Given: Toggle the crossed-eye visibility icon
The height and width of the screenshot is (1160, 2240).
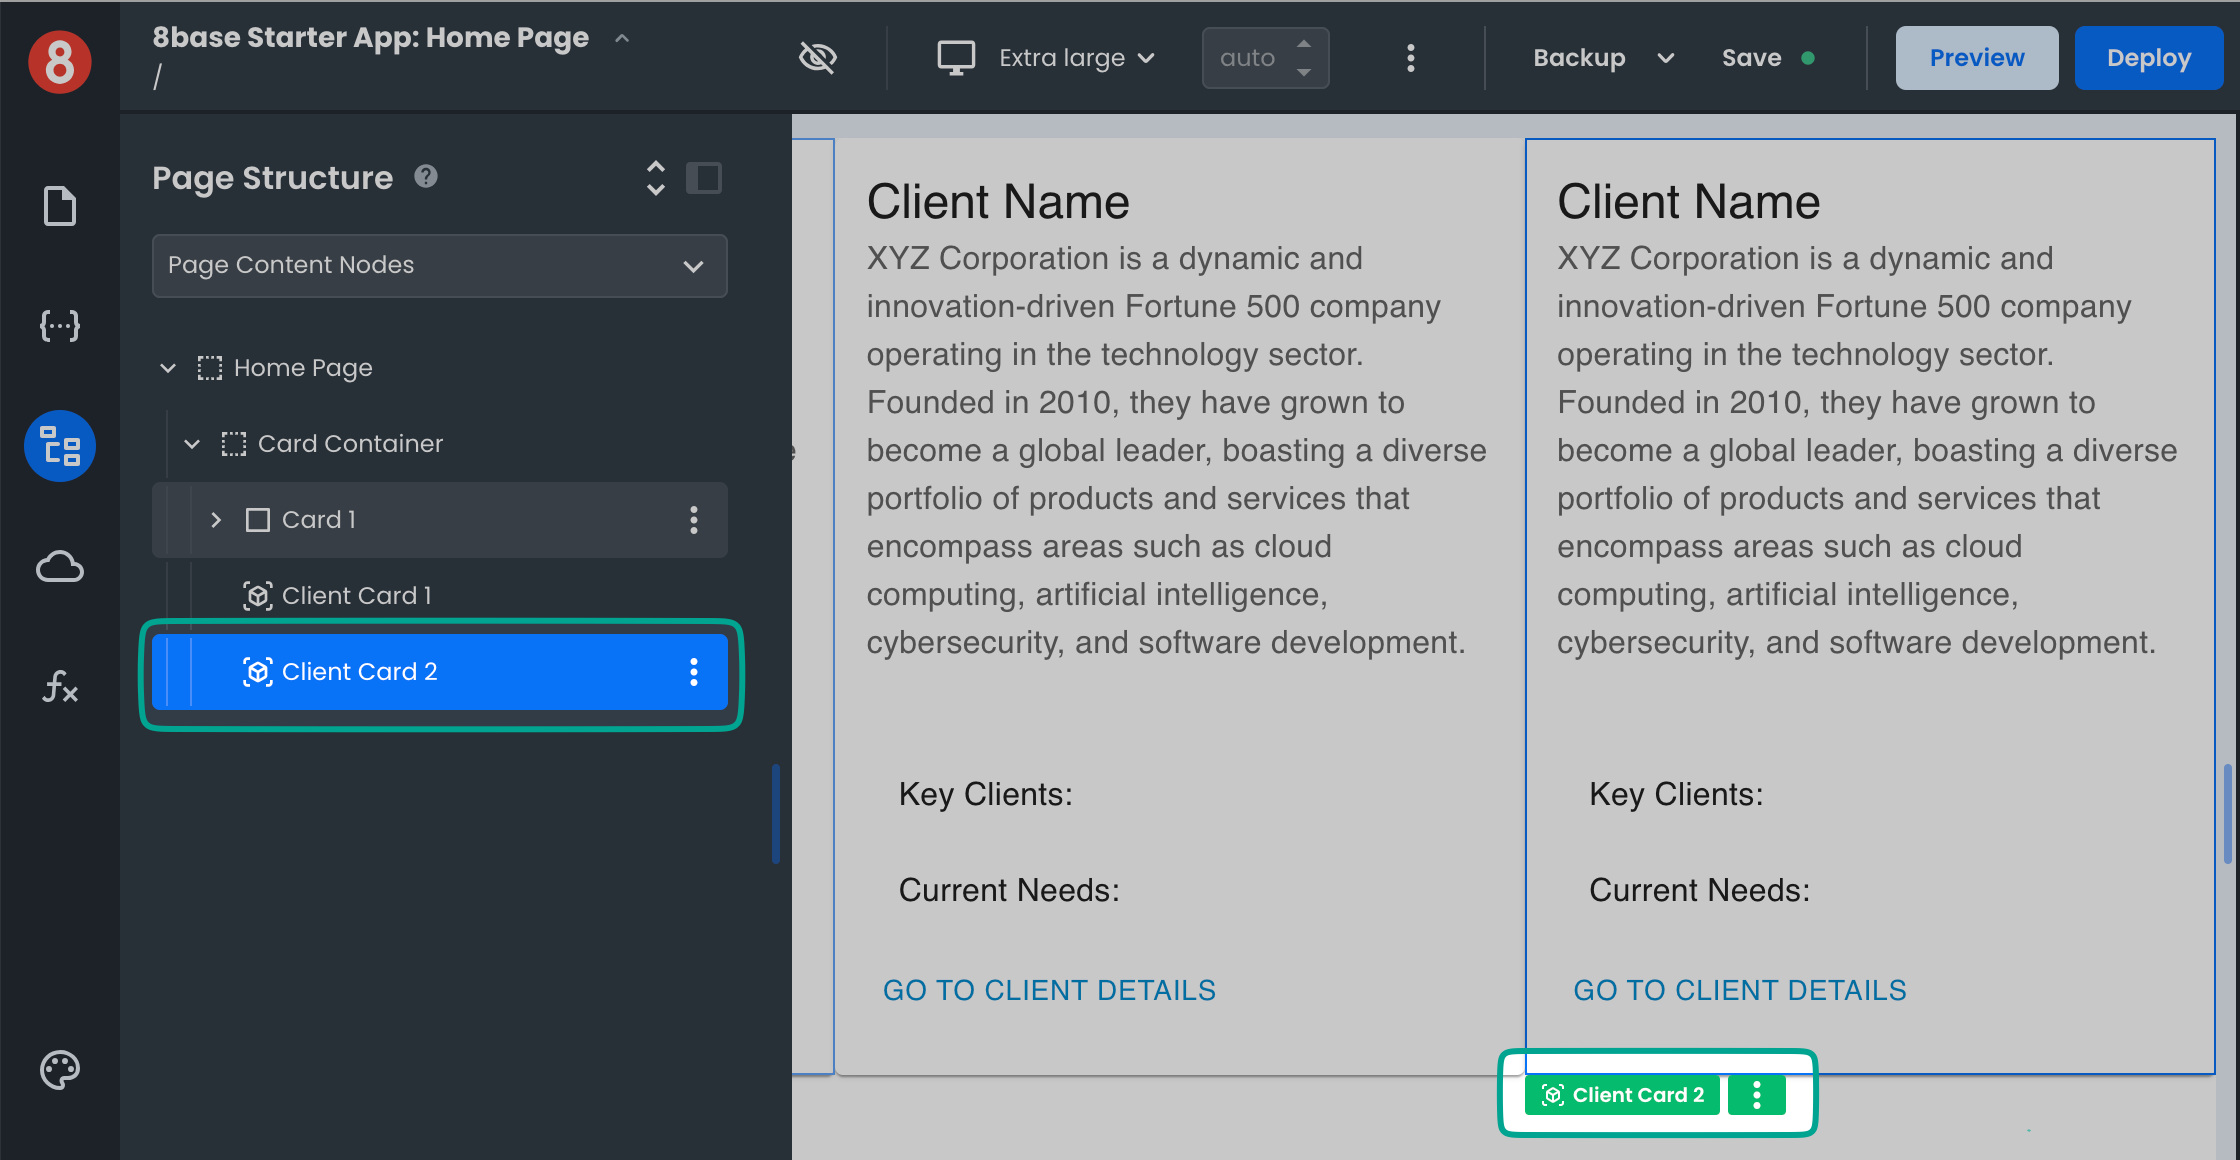Looking at the screenshot, I should coord(818,58).
